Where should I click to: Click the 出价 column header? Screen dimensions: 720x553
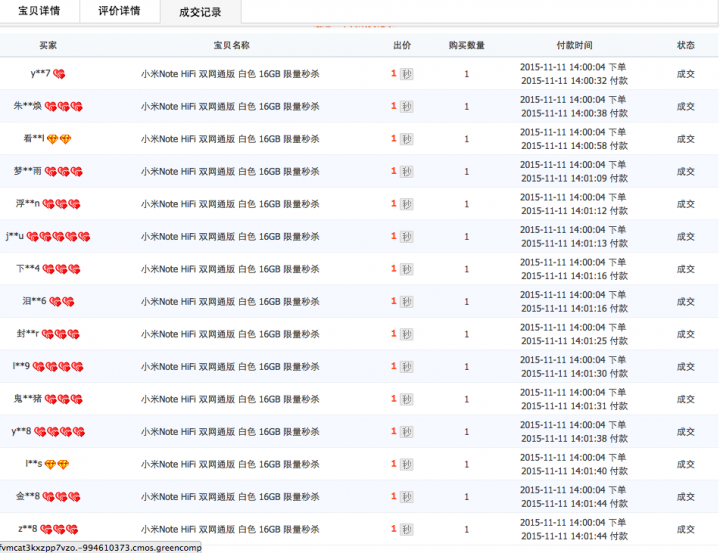coord(402,45)
